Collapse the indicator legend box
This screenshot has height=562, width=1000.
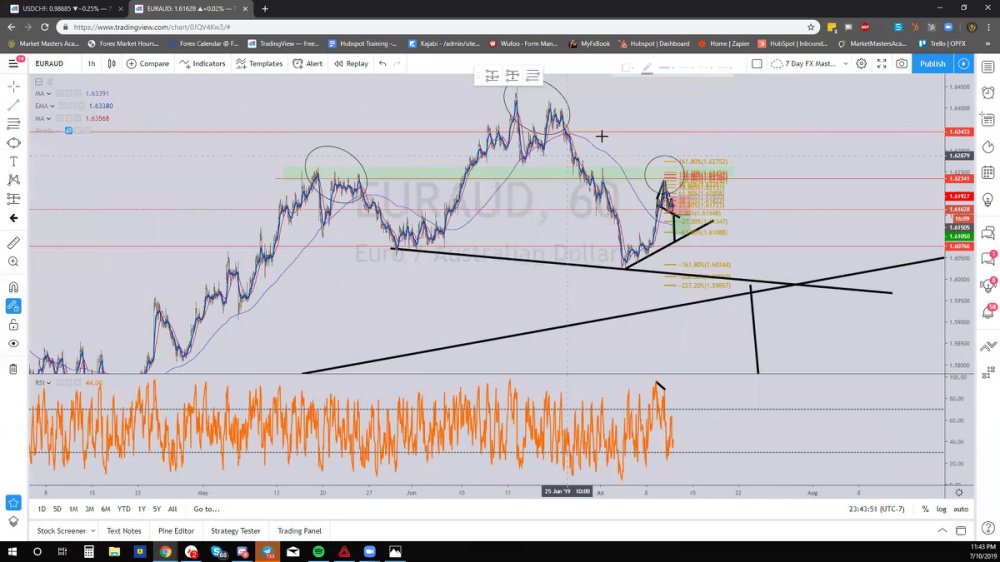coord(39,82)
